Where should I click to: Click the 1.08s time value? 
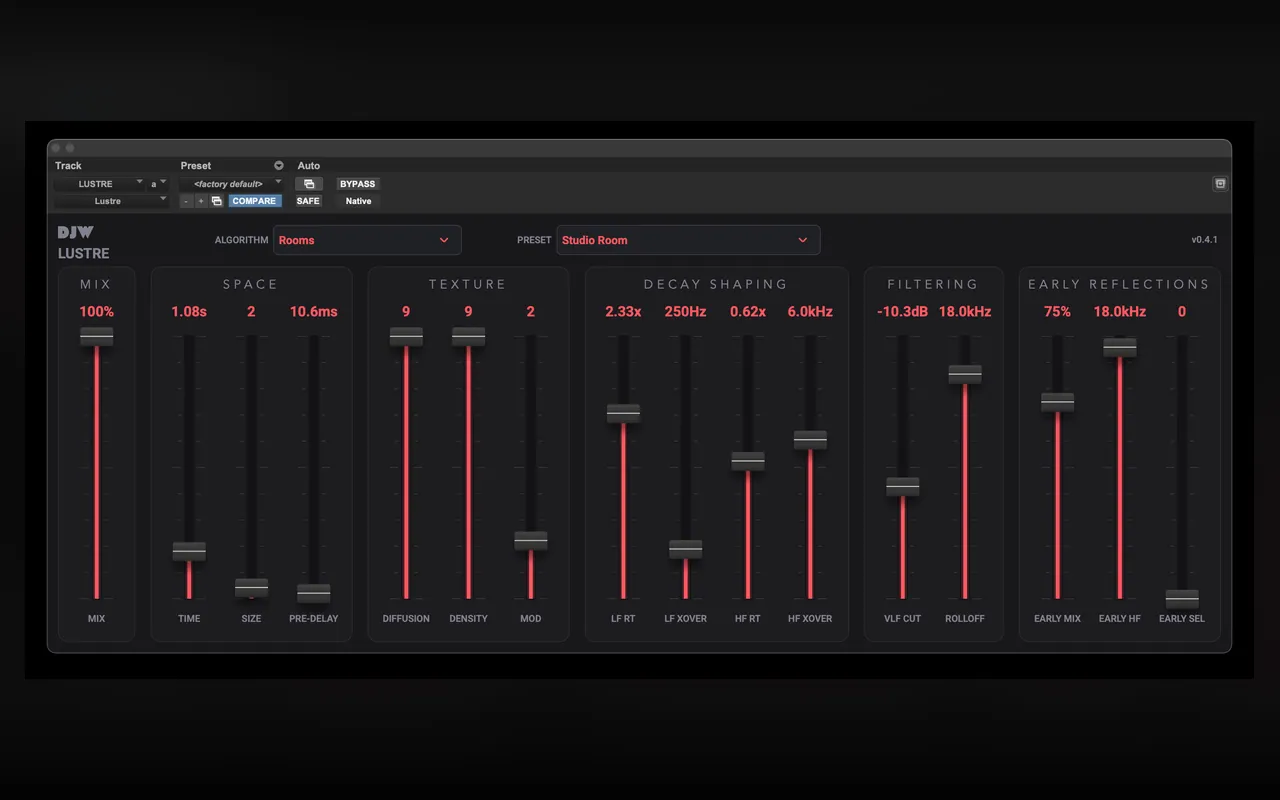pyautogui.click(x=189, y=312)
